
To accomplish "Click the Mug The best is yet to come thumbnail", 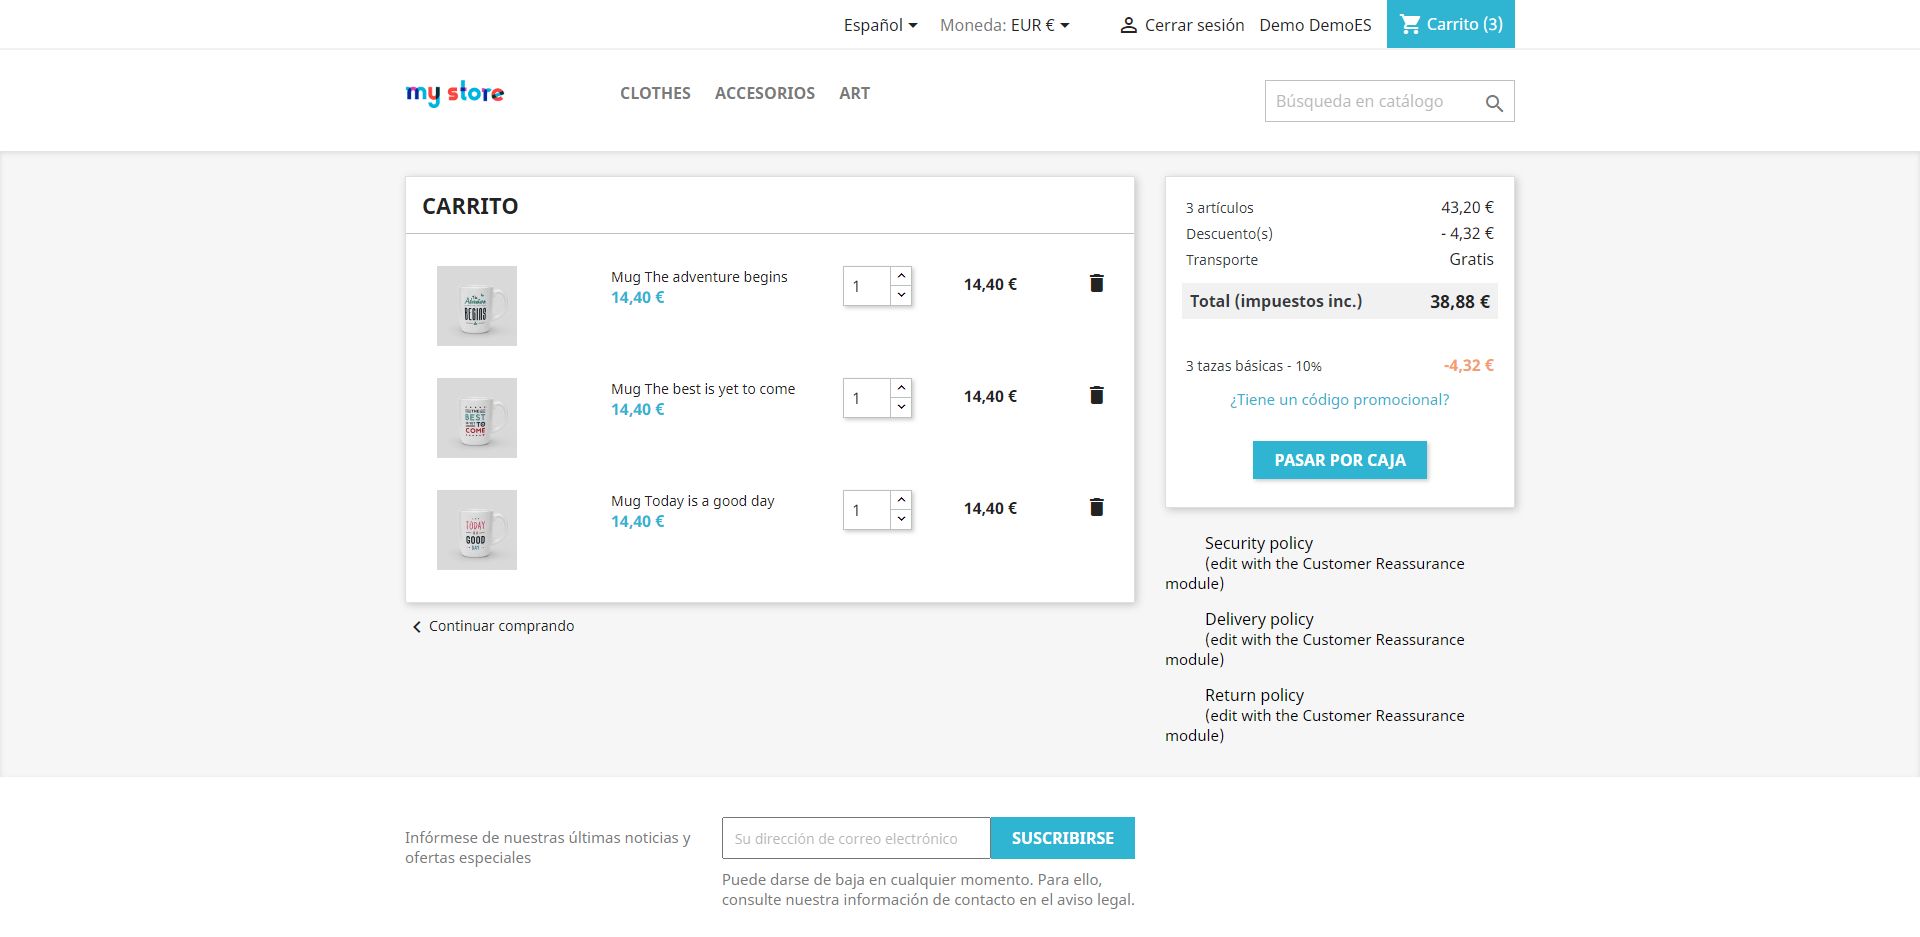I will click(x=477, y=418).
